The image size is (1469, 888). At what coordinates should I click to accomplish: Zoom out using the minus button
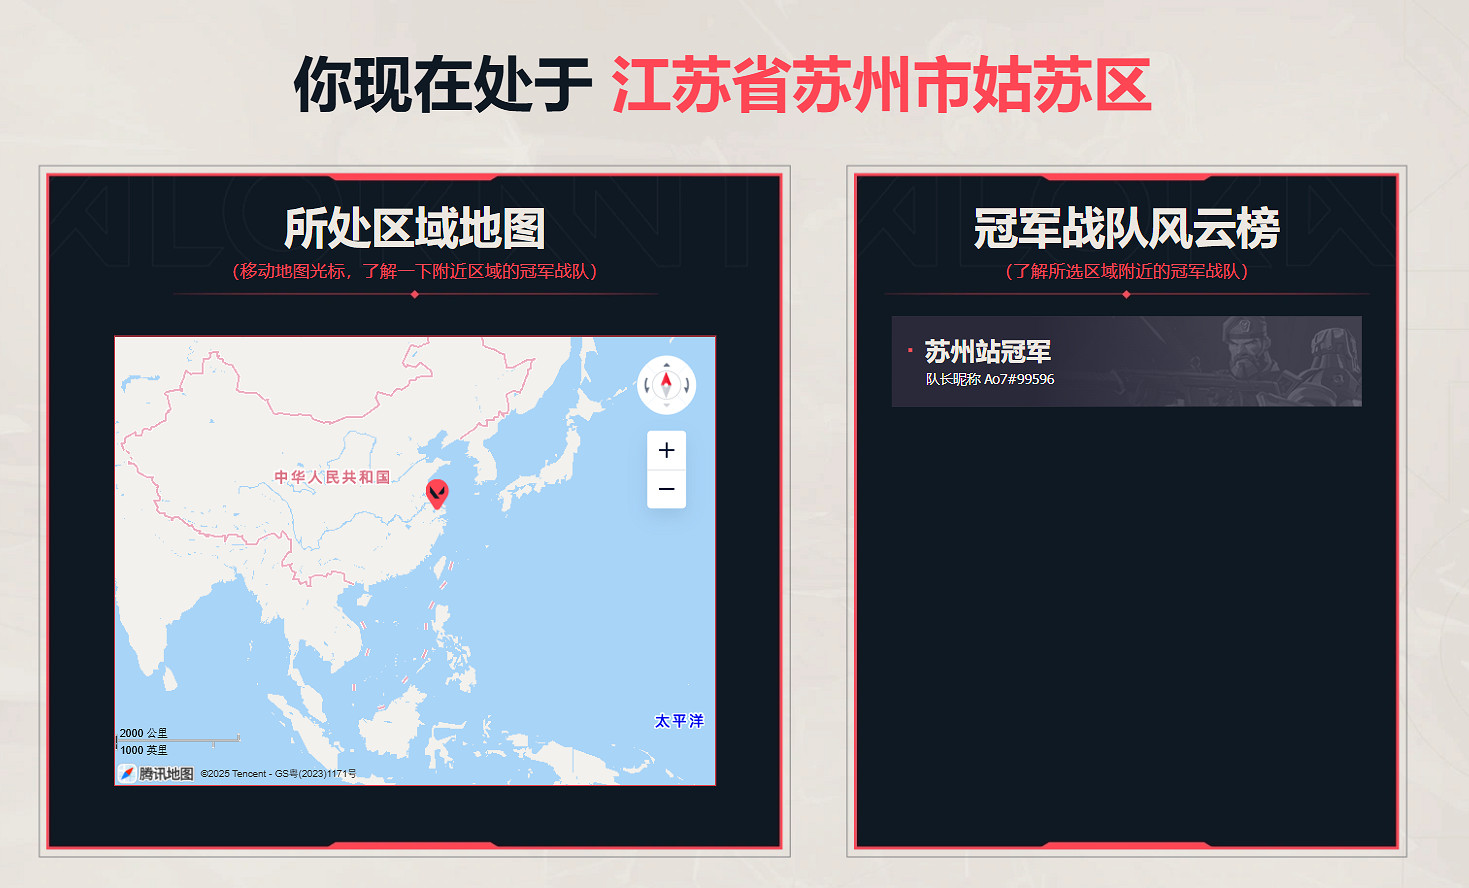tap(666, 489)
